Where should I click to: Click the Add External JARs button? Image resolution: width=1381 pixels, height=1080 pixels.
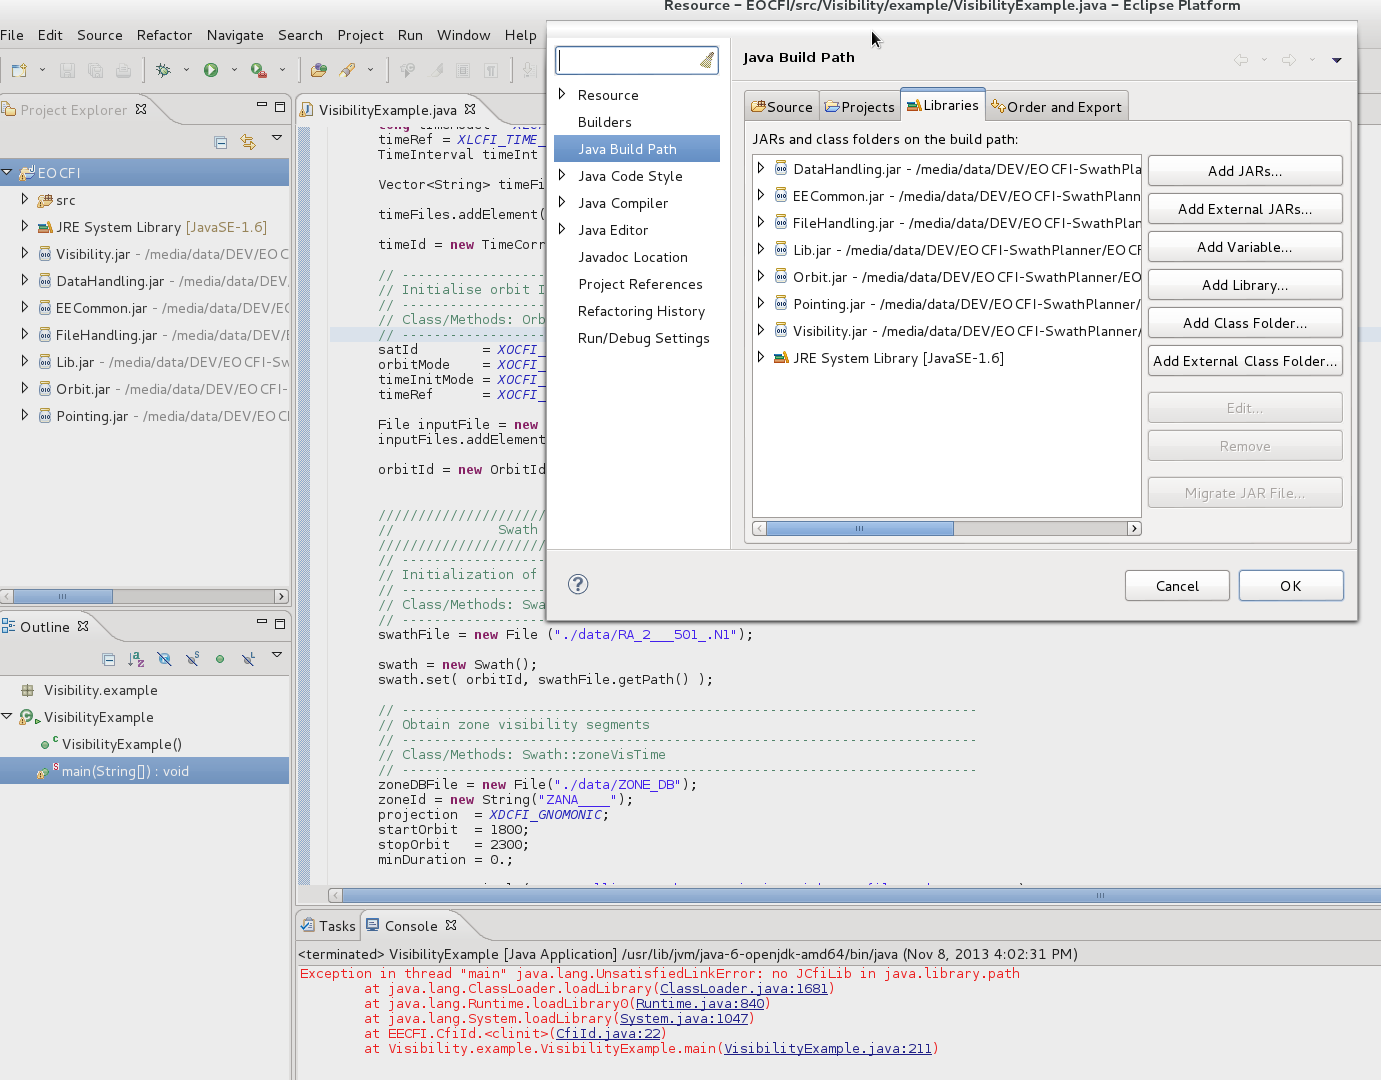1244,209
